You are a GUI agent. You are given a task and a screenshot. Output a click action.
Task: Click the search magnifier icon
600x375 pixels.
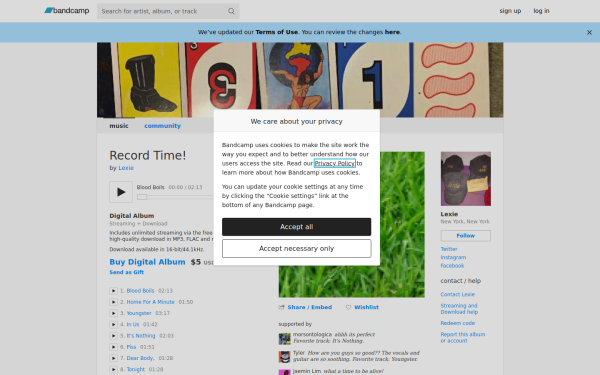point(231,11)
